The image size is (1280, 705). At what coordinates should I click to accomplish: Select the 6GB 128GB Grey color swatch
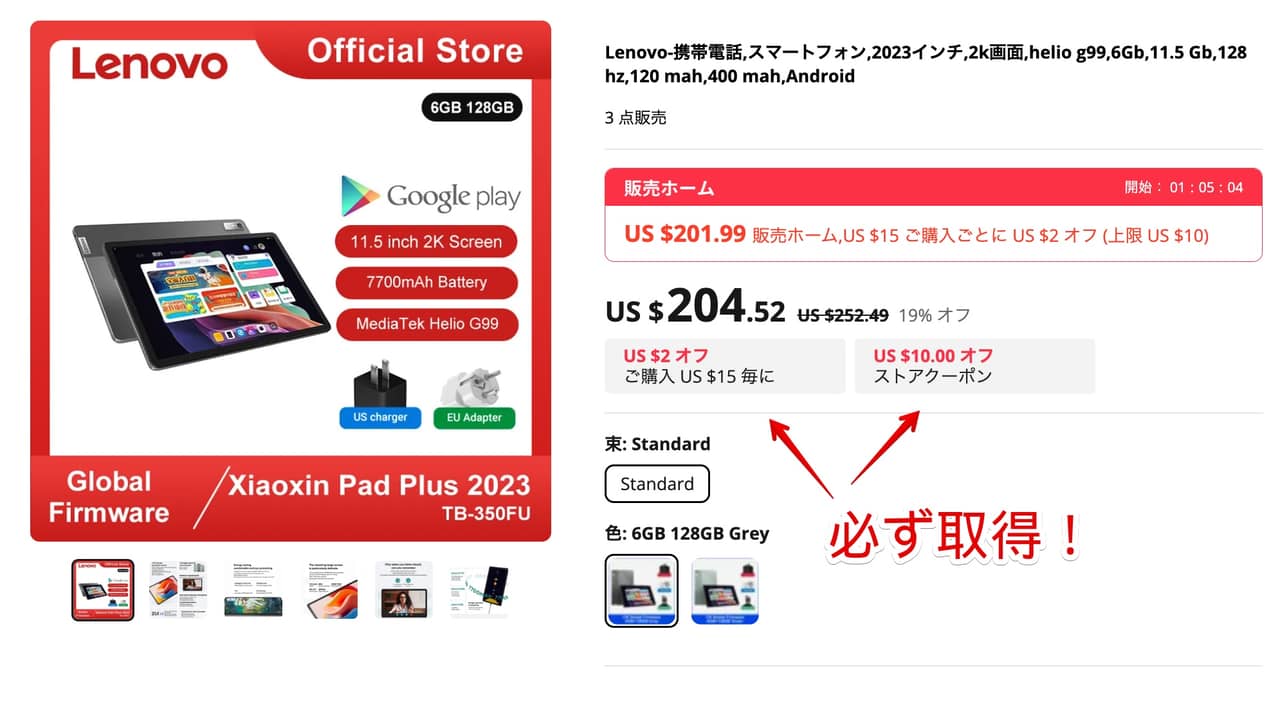[x=642, y=591]
